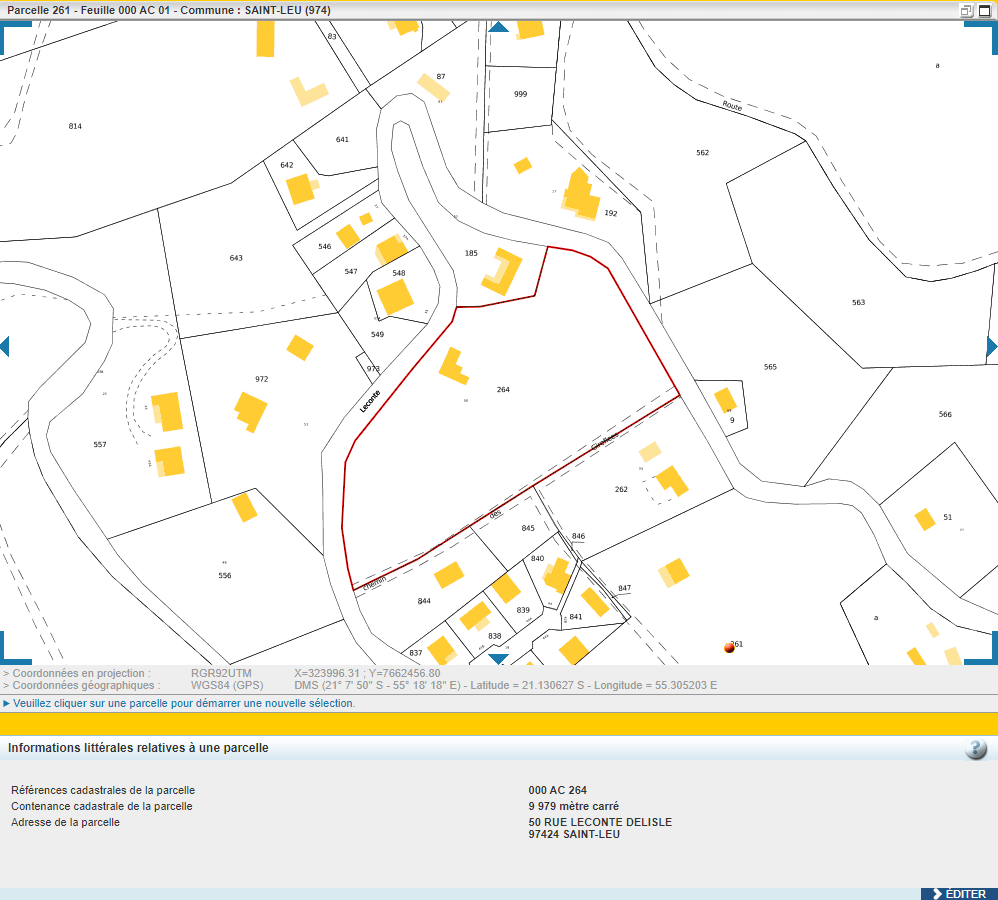Pan the map west with the left arrow
The width and height of the screenshot is (998, 900).
[x=4, y=346]
